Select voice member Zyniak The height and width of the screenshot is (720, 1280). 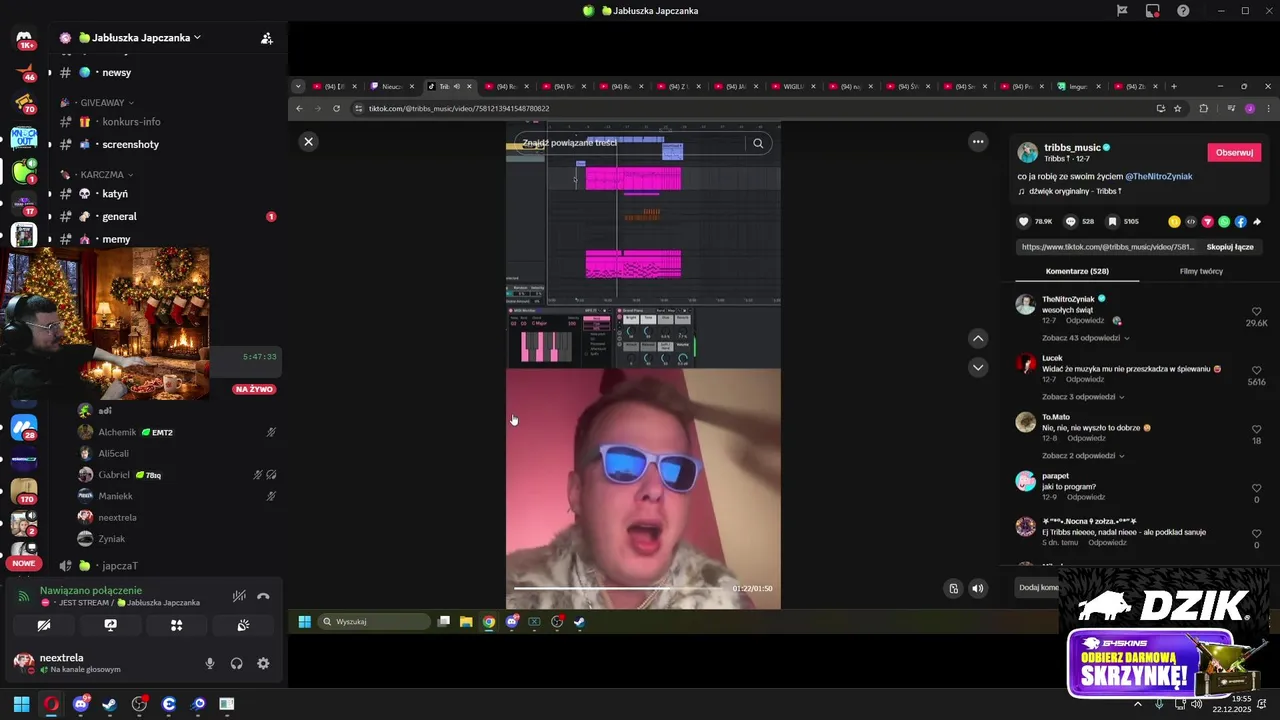[x=112, y=539]
